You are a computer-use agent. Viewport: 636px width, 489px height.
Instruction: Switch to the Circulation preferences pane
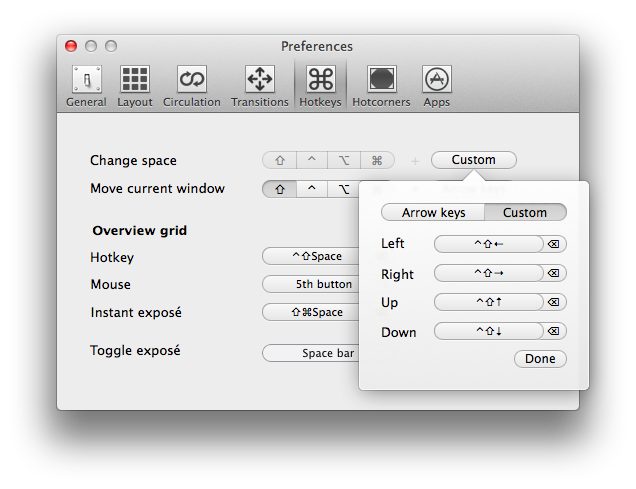pos(191,86)
